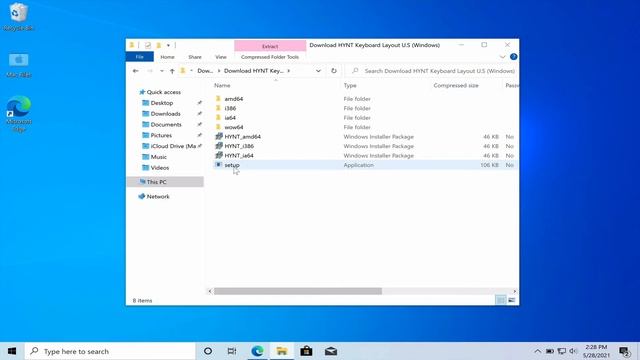Viewport: 640px width, 360px height.
Task: Open the Mac Files desktop icon
Action: [x=18, y=64]
